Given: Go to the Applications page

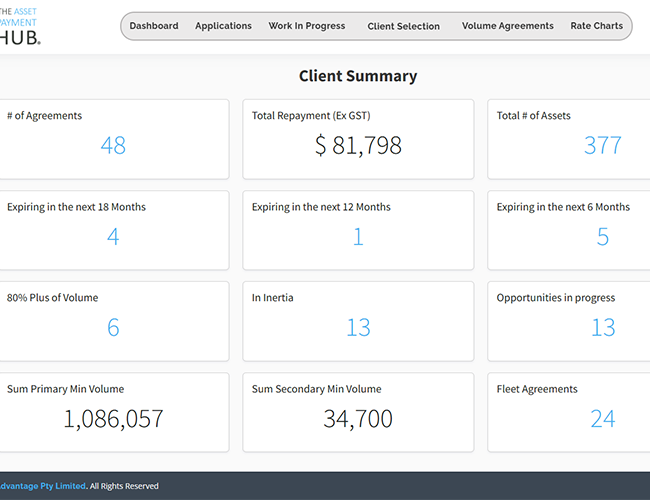Looking at the screenshot, I should click(x=223, y=26).
